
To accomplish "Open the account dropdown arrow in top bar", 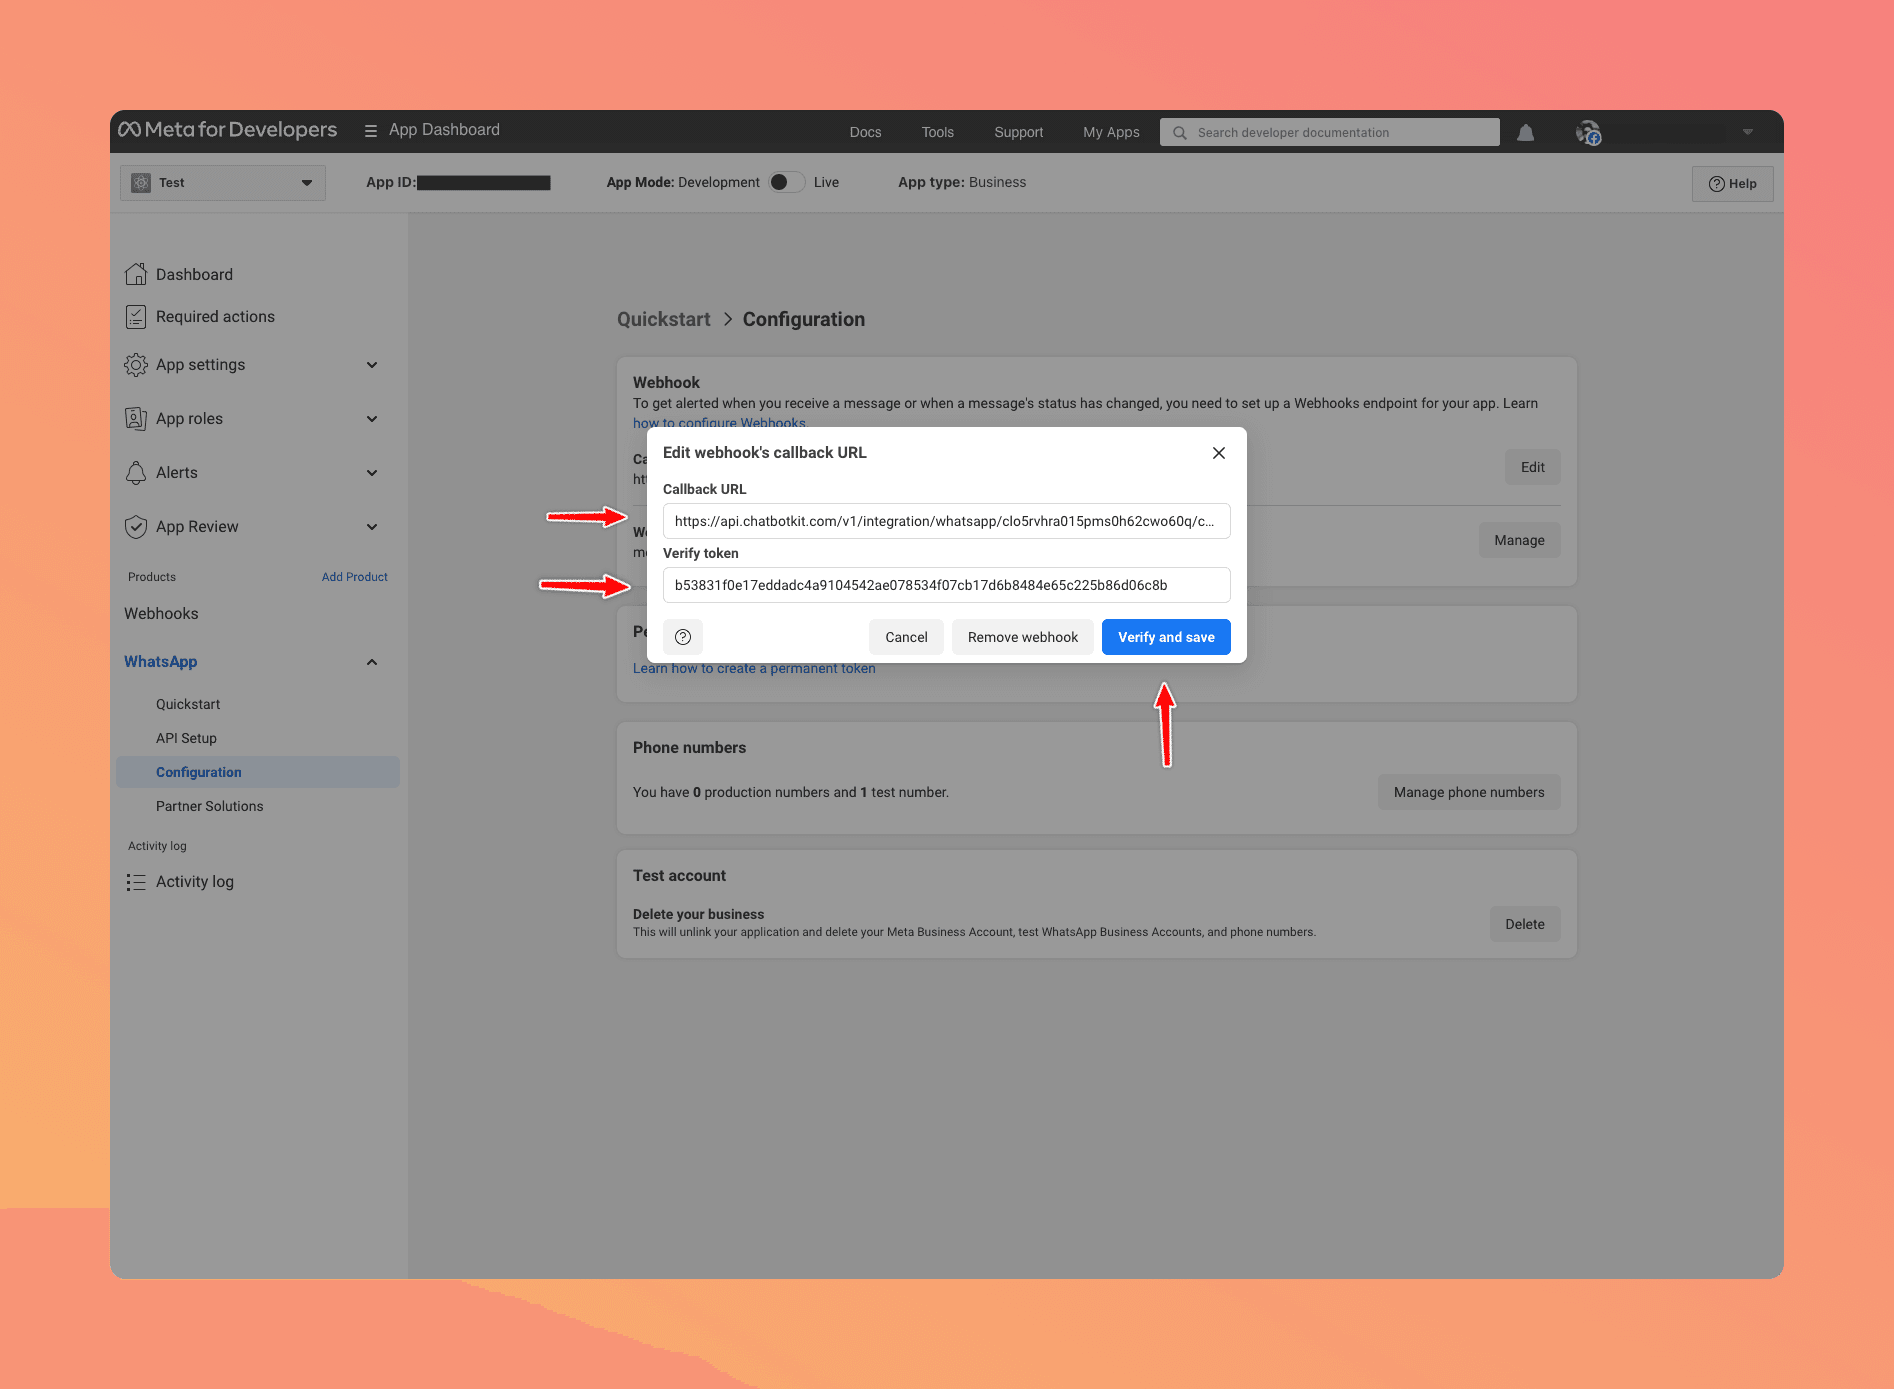I will 1748,132.
